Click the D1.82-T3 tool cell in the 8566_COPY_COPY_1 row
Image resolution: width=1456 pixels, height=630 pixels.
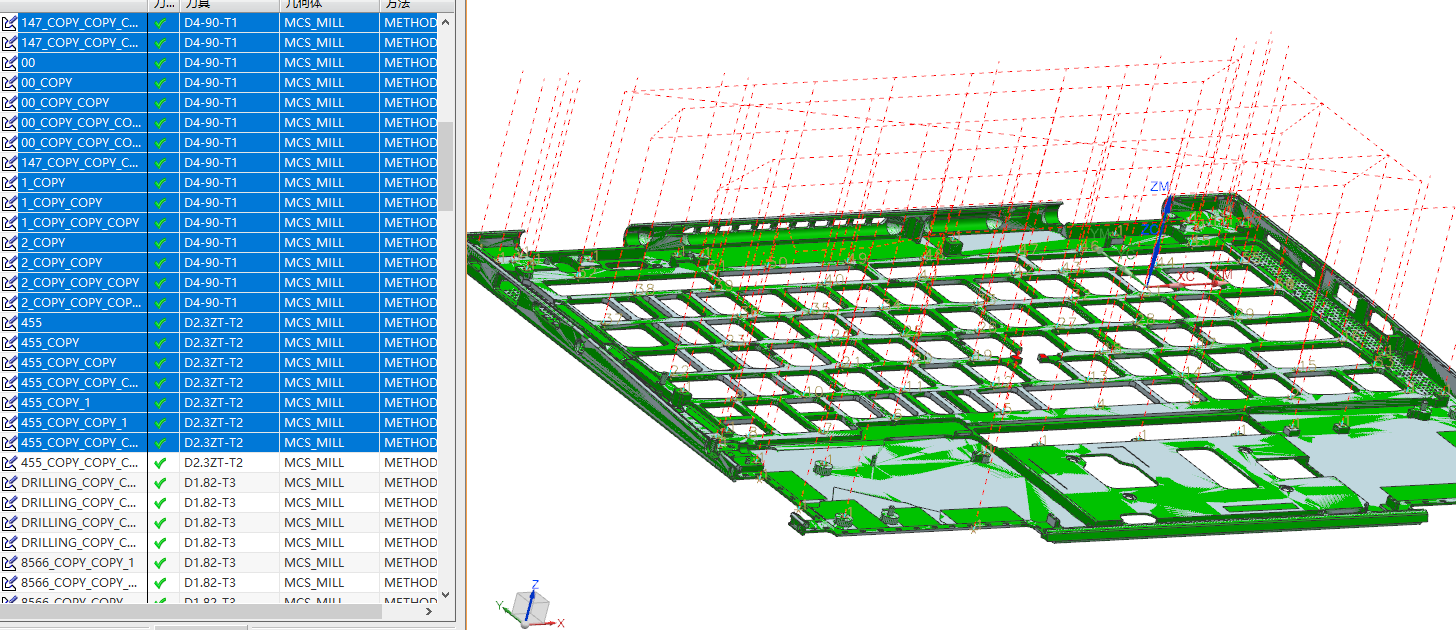(229, 563)
